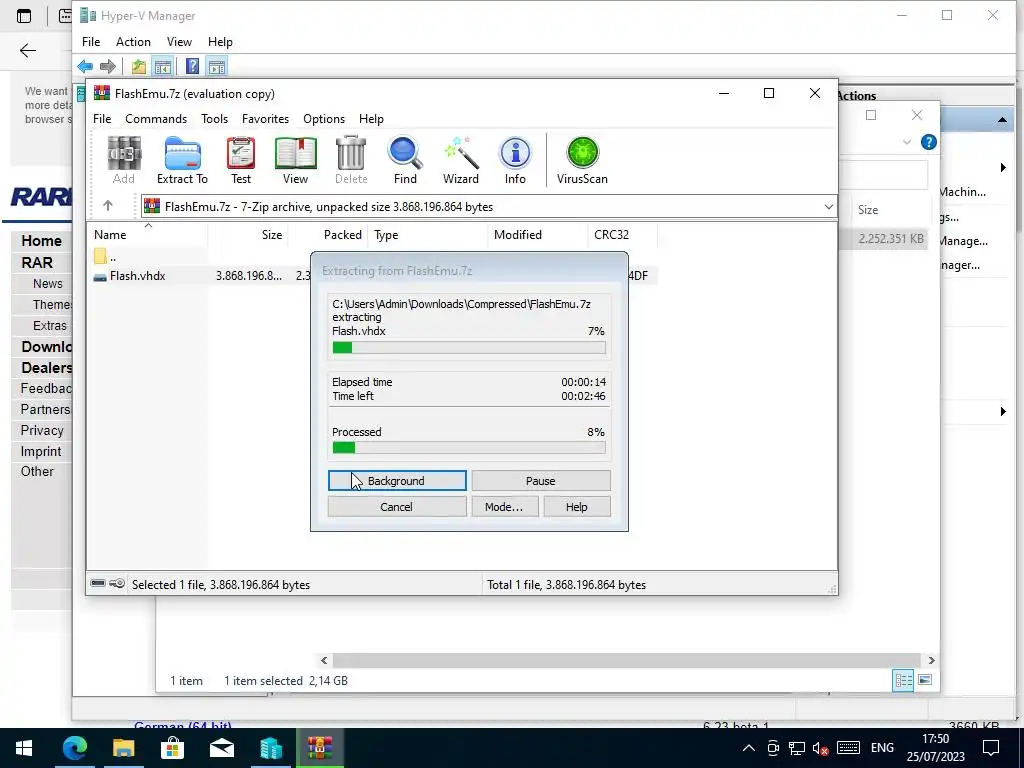Click the Hyper-V Manager forward arrow

click(x=108, y=66)
